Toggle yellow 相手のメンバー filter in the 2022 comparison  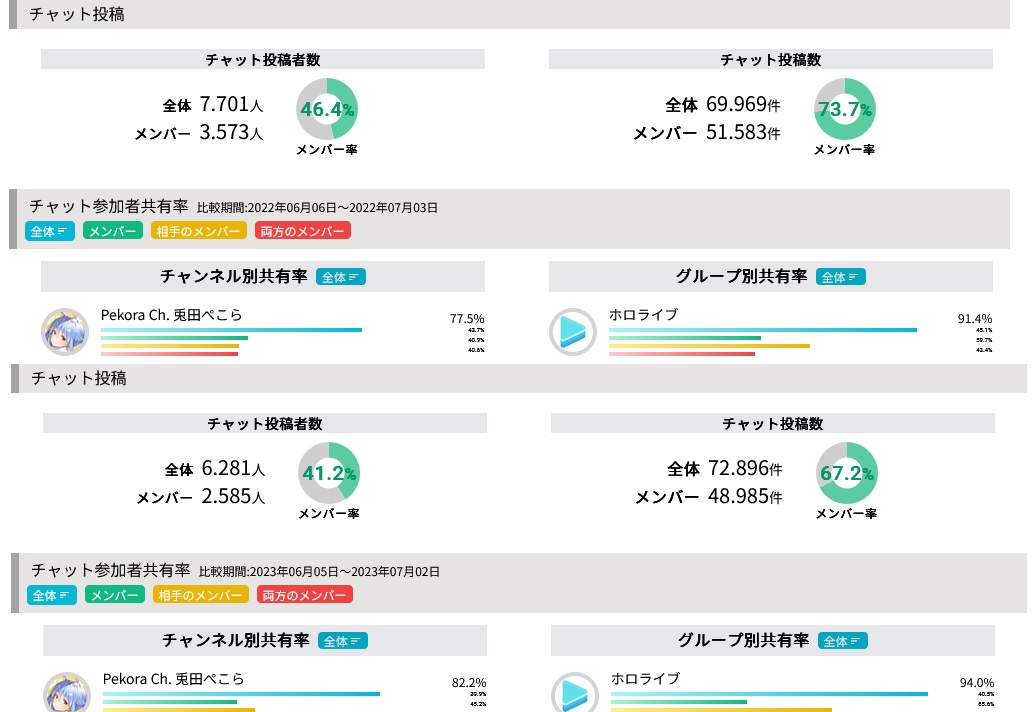coord(199,231)
